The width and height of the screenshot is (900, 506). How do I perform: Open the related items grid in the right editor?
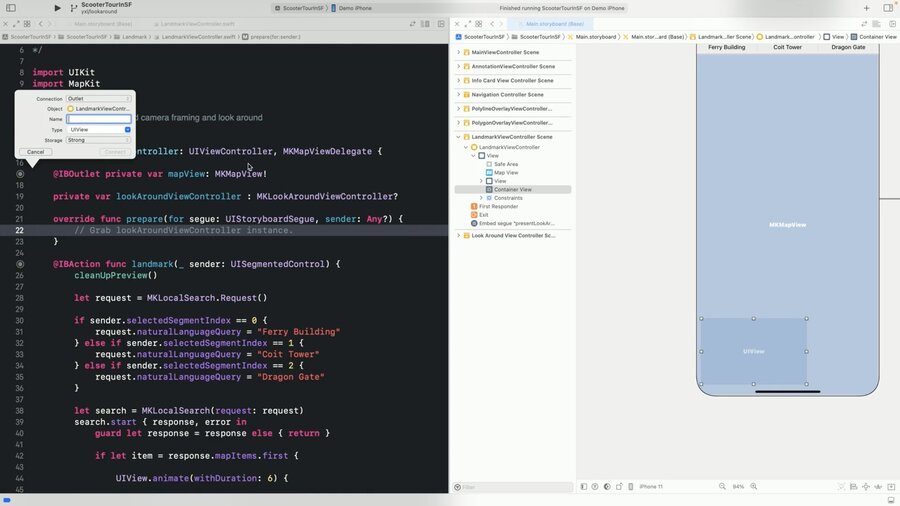point(479,24)
